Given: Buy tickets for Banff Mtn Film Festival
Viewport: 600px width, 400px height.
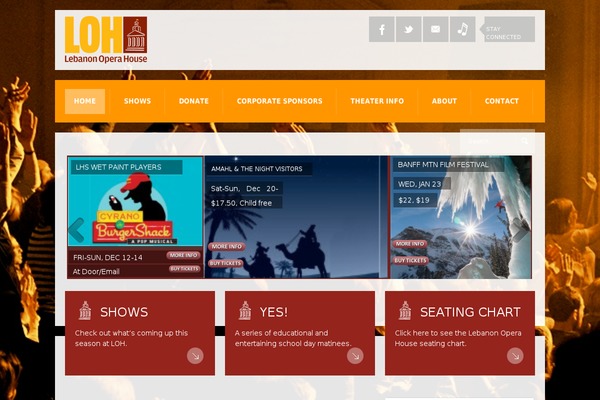Looking at the screenshot, I should coord(410,261).
